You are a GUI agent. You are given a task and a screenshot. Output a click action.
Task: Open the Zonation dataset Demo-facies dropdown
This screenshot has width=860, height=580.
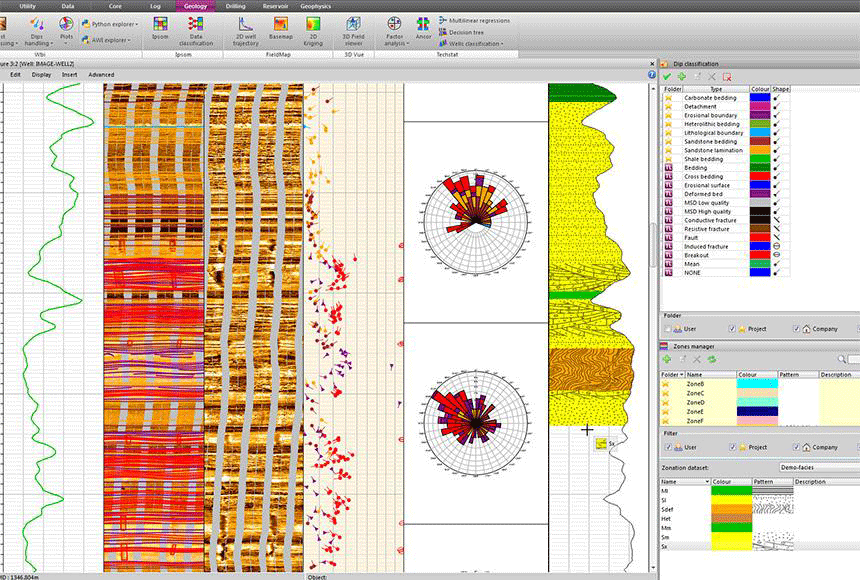click(819, 468)
